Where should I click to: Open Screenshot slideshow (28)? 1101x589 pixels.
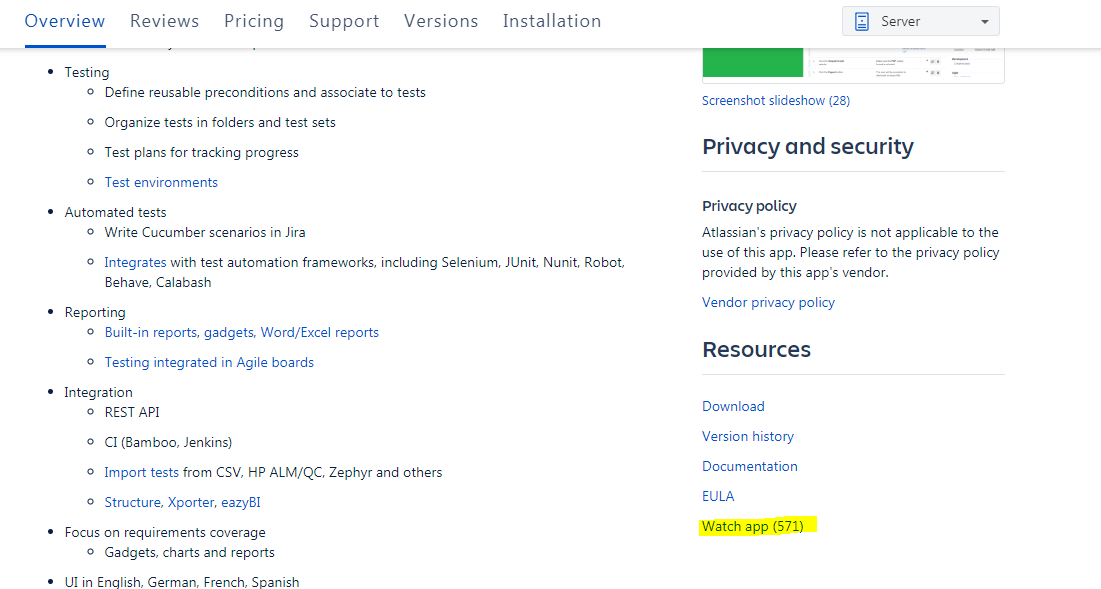coord(775,100)
